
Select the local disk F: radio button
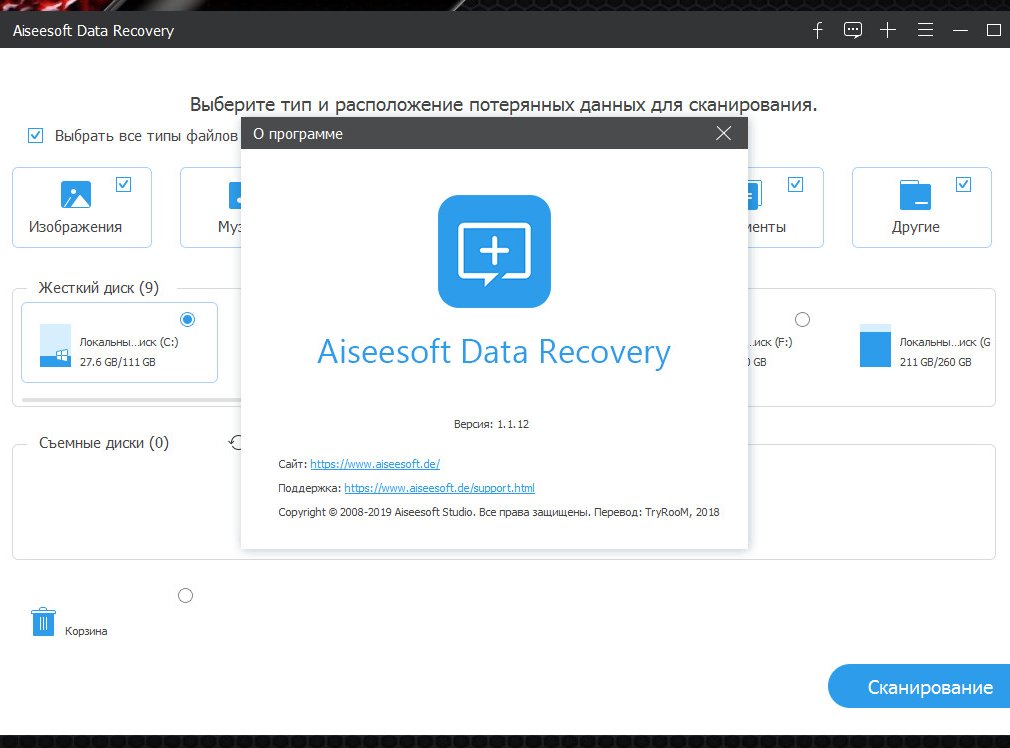pyautogui.click(x=802, y=320)
